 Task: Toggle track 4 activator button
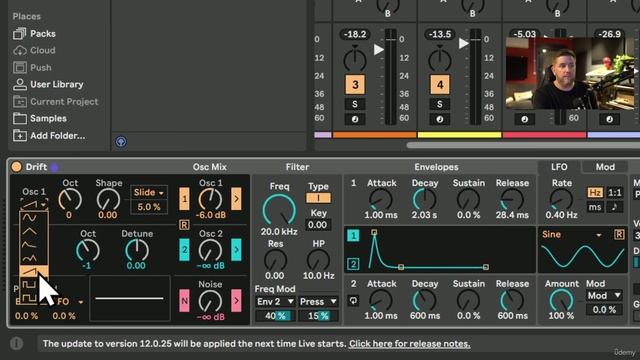[440, 84]
